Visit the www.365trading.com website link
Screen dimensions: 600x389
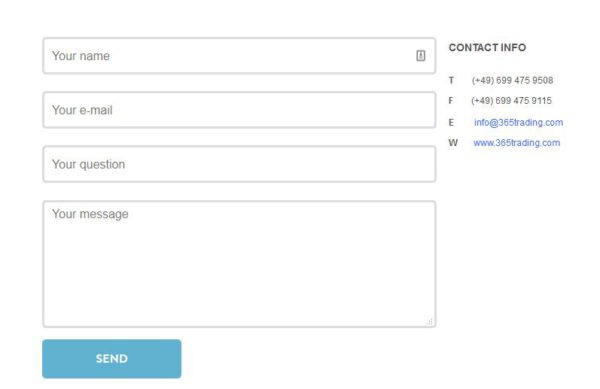[517, 143]
